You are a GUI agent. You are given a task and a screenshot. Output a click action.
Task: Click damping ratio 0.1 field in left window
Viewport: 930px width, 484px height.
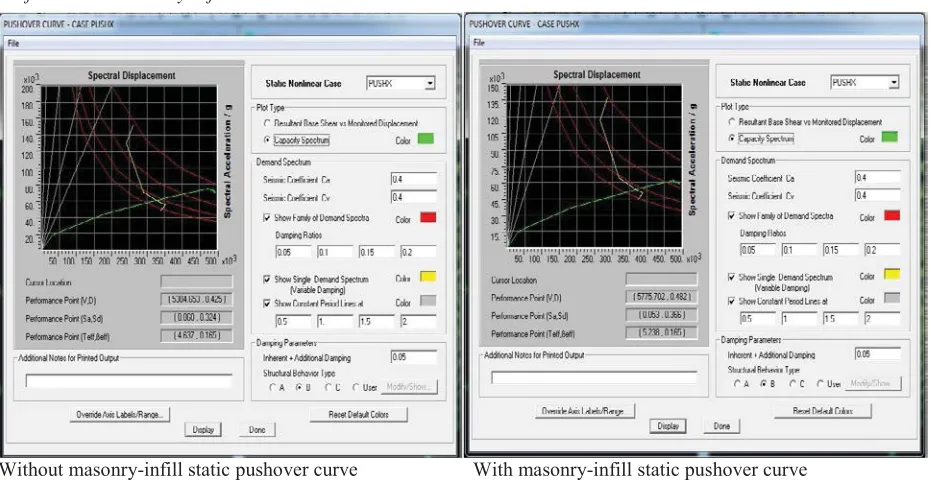coord(335,252)
